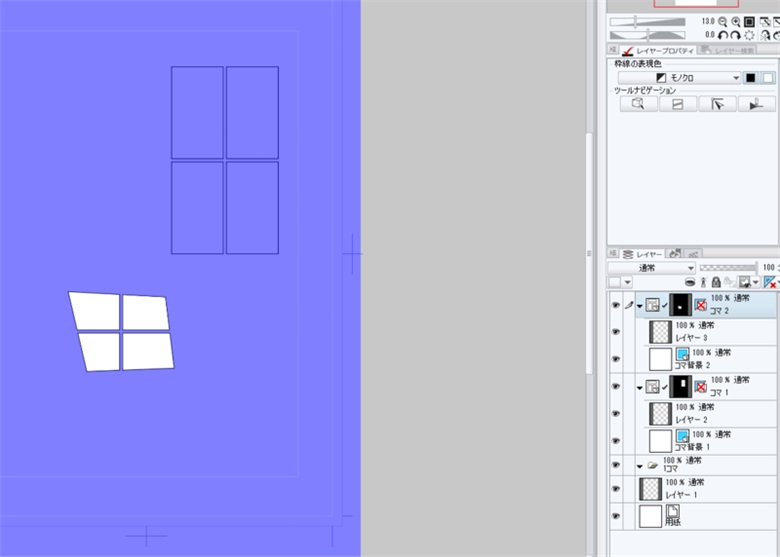Viewport: 780px width, 557px height.
Task: Select the black drawing color swatch
Action: pyautogui.click(x=751, y=78)
